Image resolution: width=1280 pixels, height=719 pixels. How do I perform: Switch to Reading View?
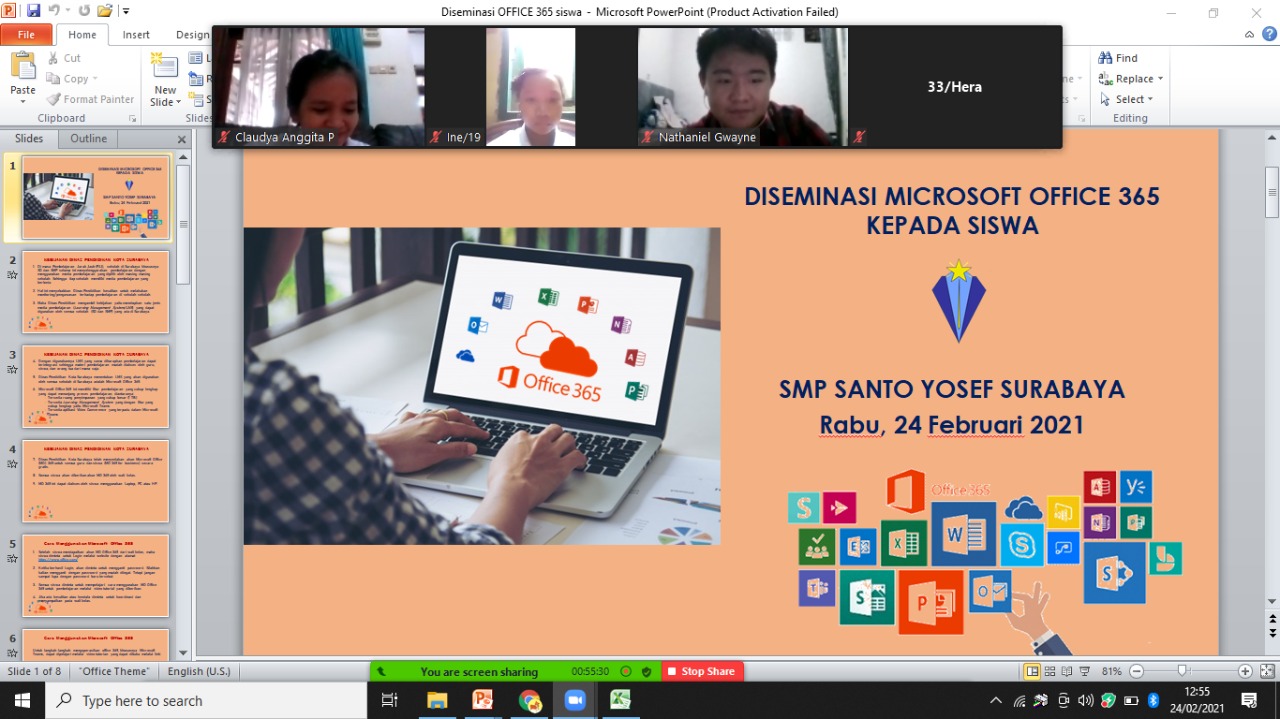1066,671
